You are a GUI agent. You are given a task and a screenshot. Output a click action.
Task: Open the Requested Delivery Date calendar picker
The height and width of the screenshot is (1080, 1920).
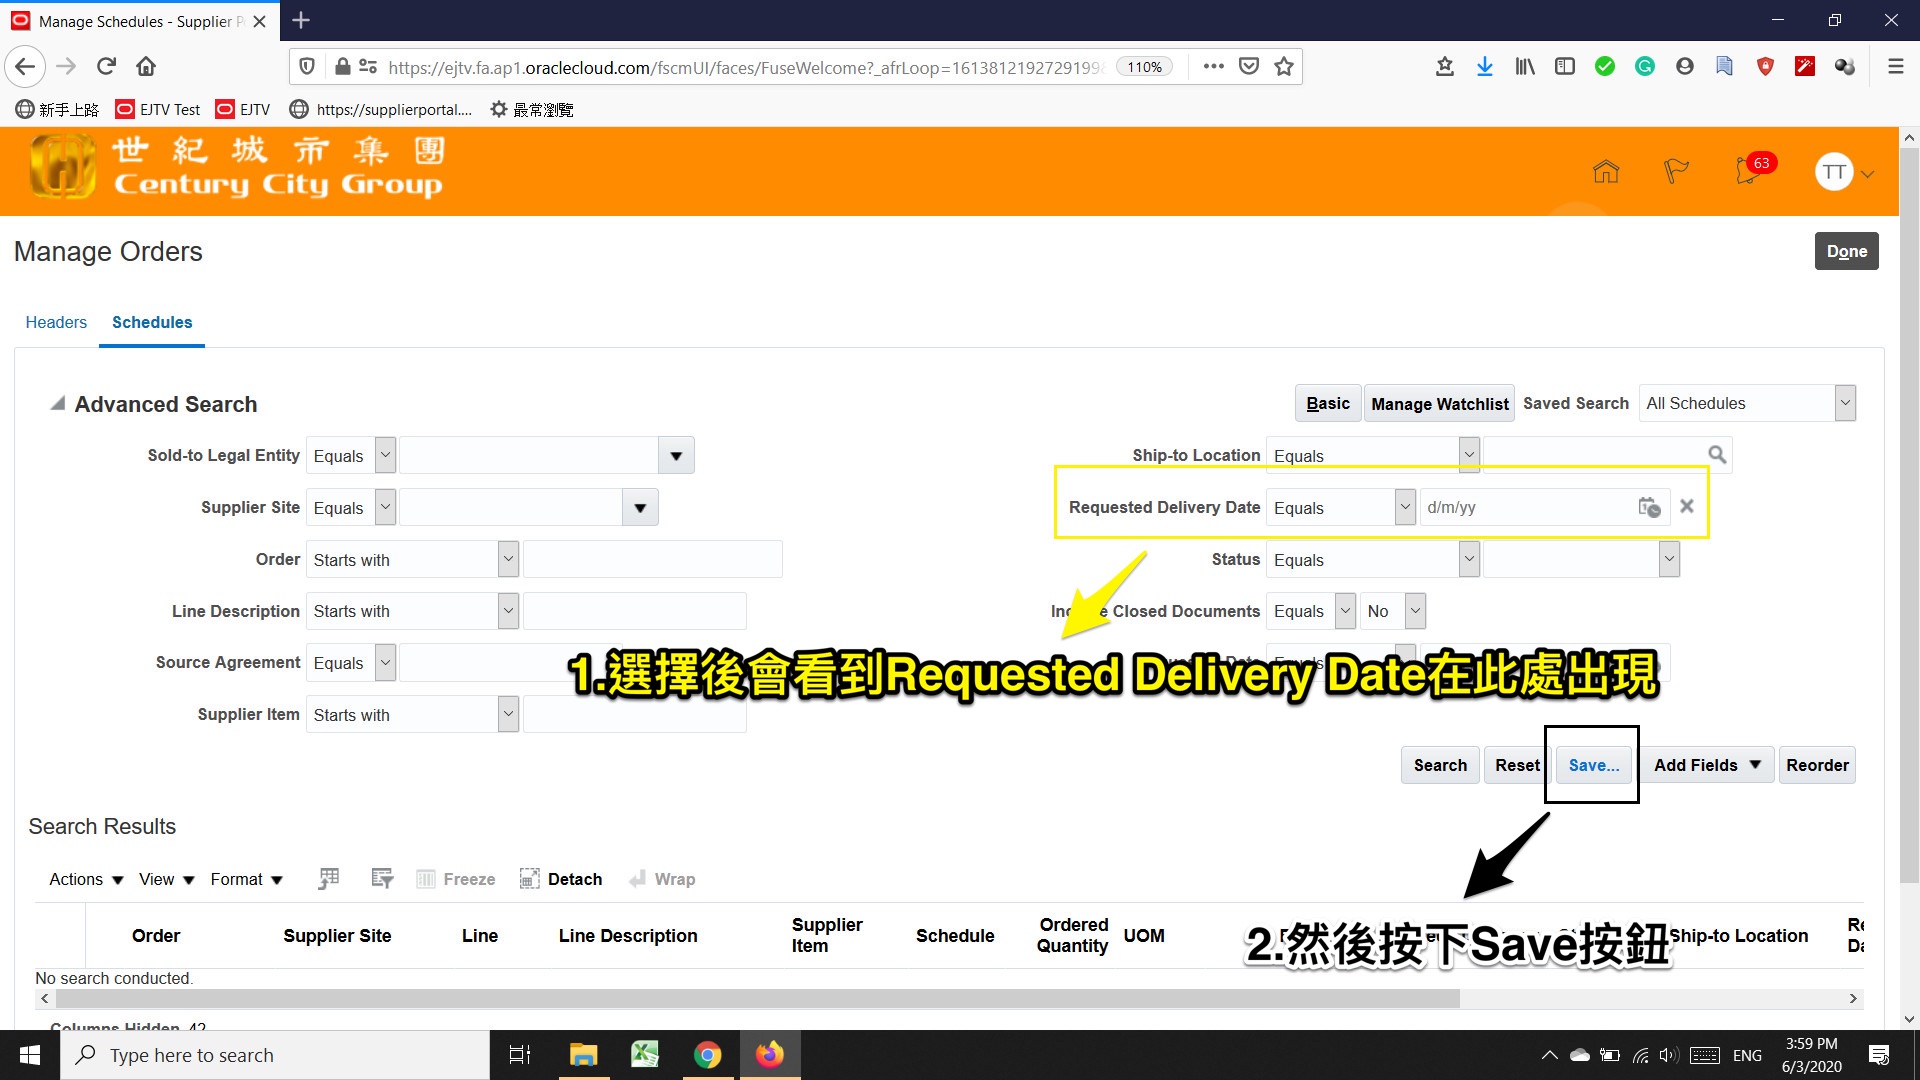tap(1649, 507)
